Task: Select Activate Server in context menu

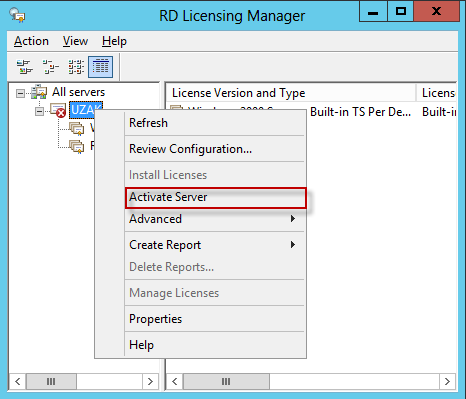Action: pos(215,197)
